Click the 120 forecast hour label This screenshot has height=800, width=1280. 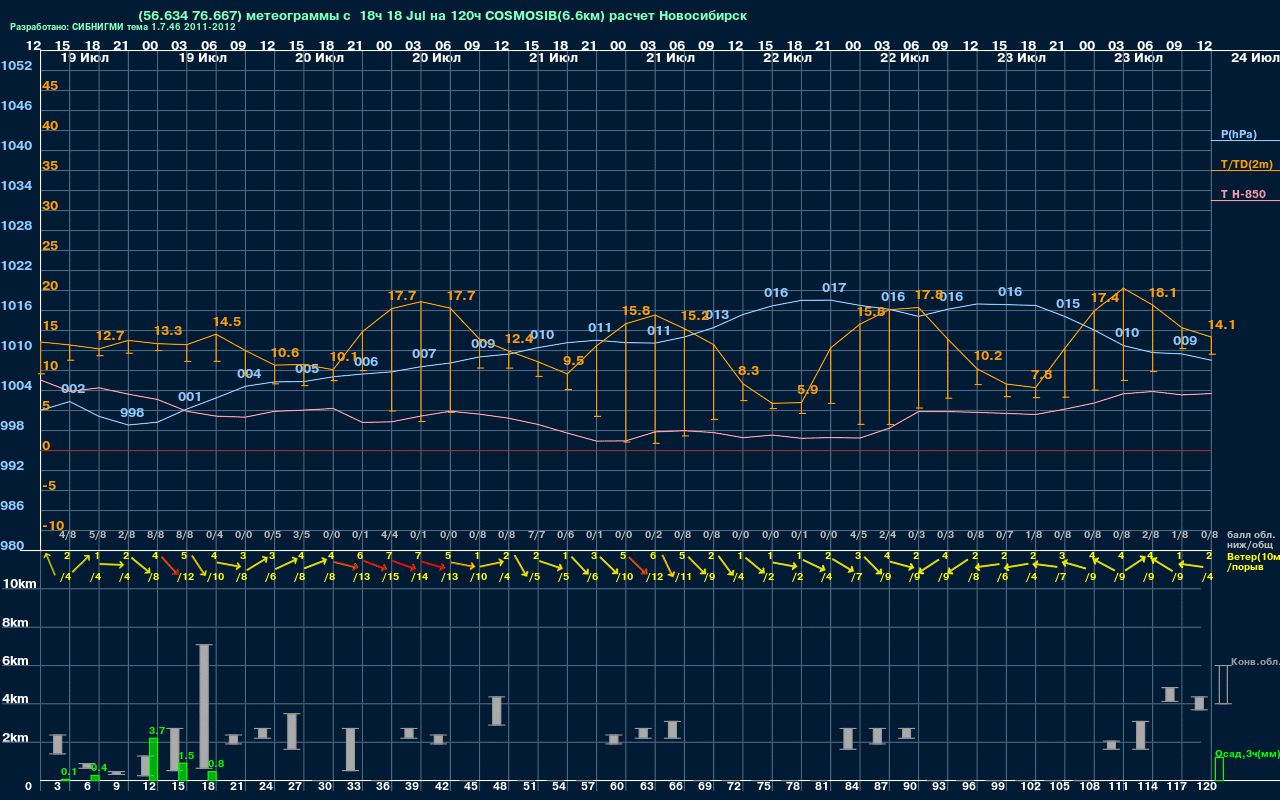tap(1207, 788)
